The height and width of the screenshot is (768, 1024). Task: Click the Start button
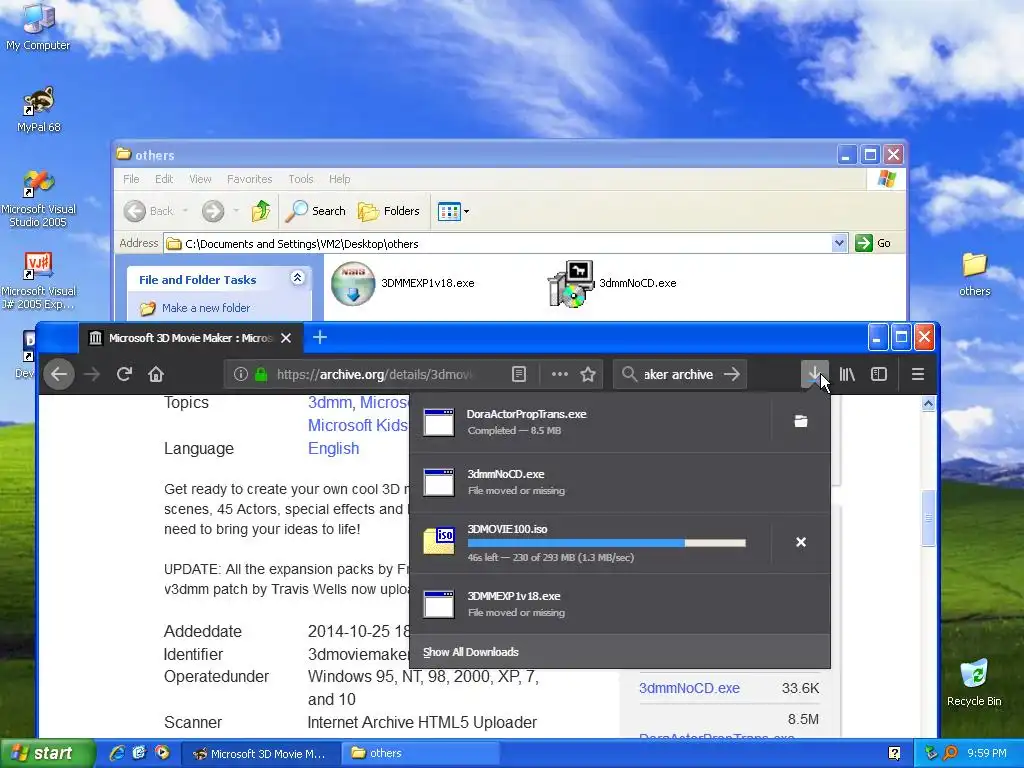(x=47, y=754)
